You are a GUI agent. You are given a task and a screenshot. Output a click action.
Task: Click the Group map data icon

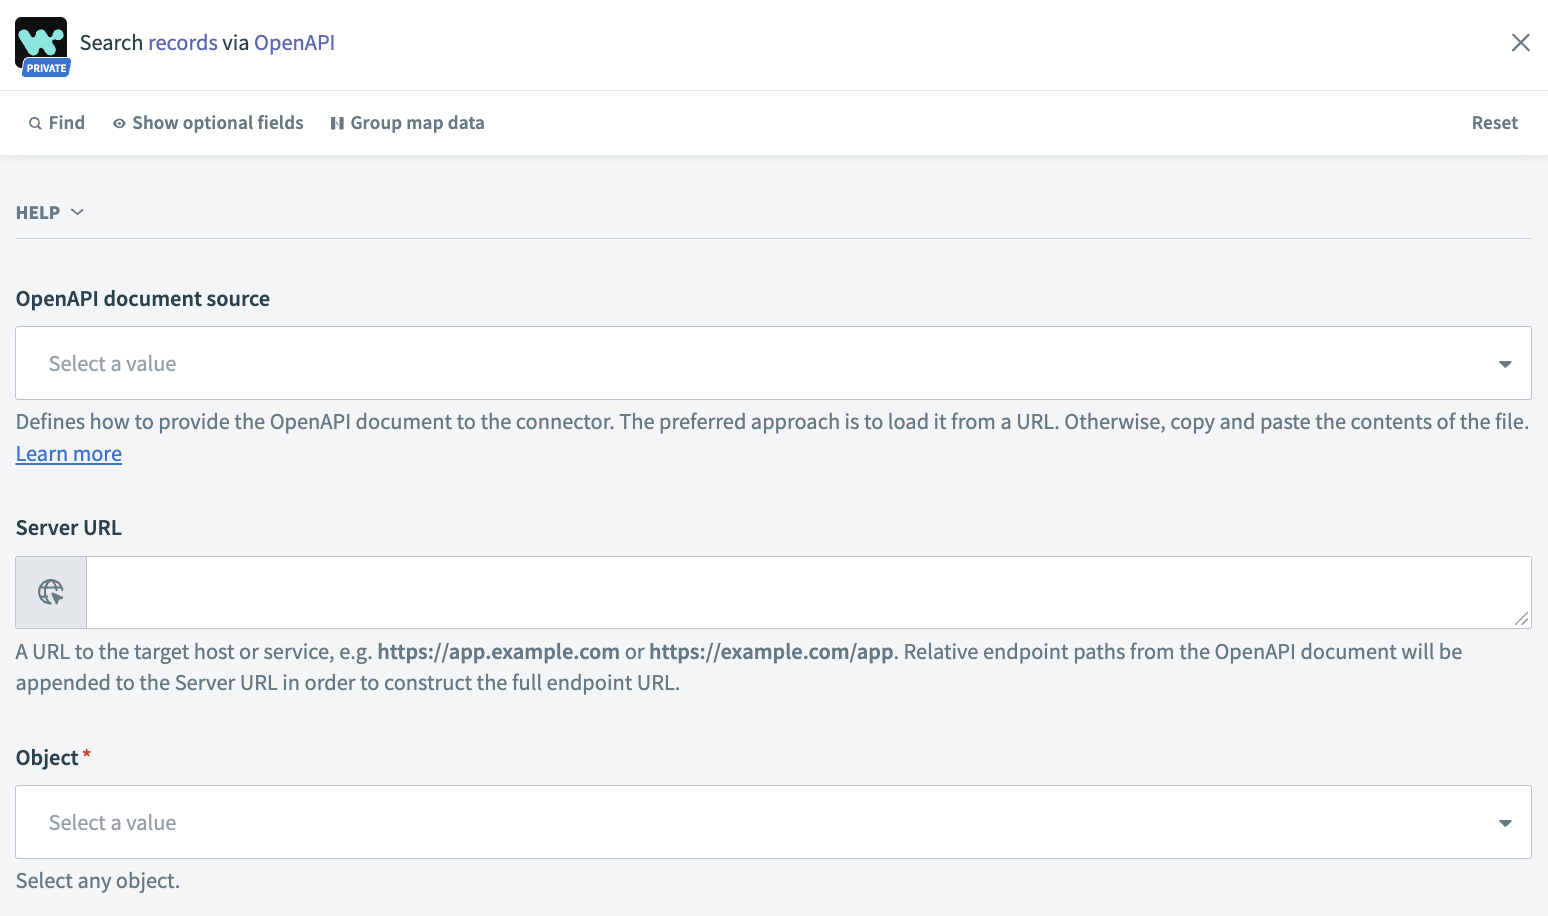point(337,122)
